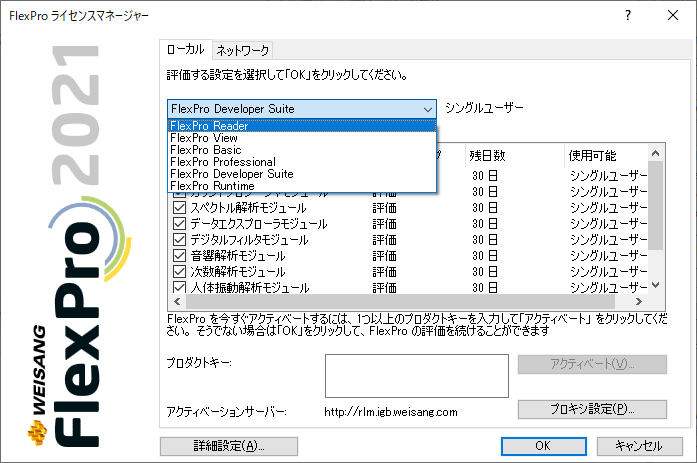The height and width of the screenshot is (463, 697).
Task: Click 評価 cell in 次数解析モジュール row
Action: [385, 272]
